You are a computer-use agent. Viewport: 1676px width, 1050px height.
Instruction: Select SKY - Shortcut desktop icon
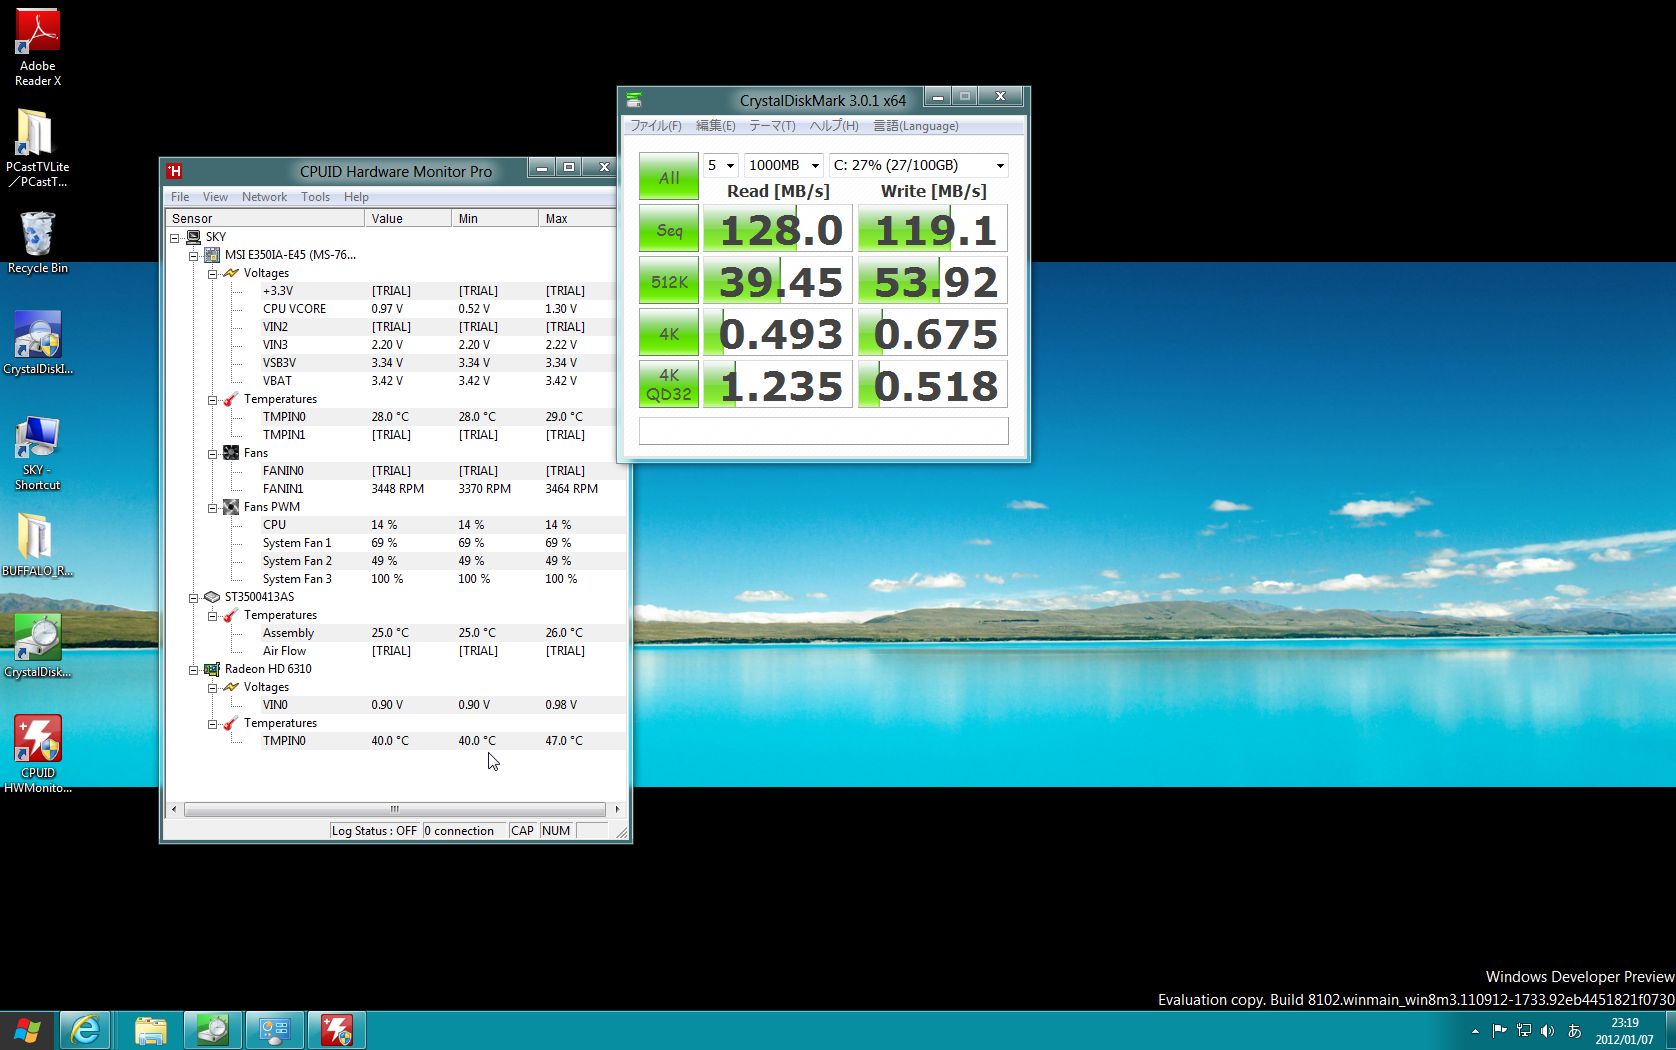point(37,452)
